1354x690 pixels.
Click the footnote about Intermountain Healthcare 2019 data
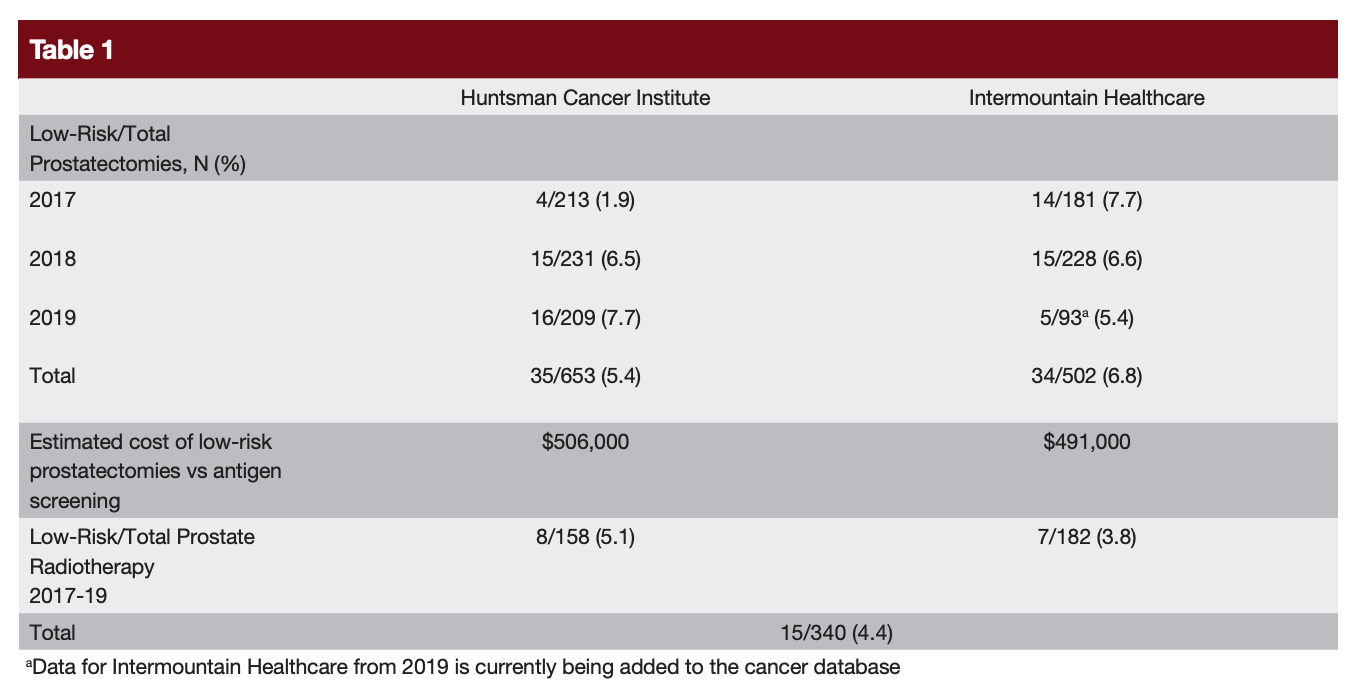click(x=465, y=667)
